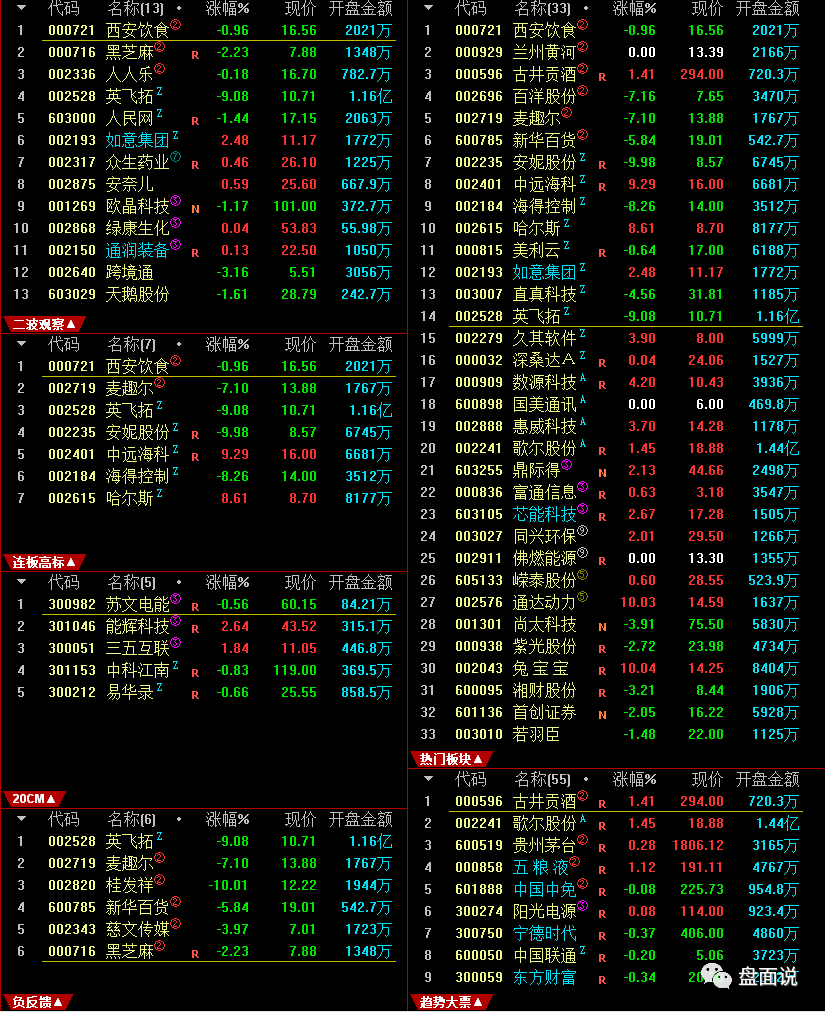Click stock 002317 众生药业
This screenshot has width=825, height=1013.
pyautogui.click(x=204, y=162)
